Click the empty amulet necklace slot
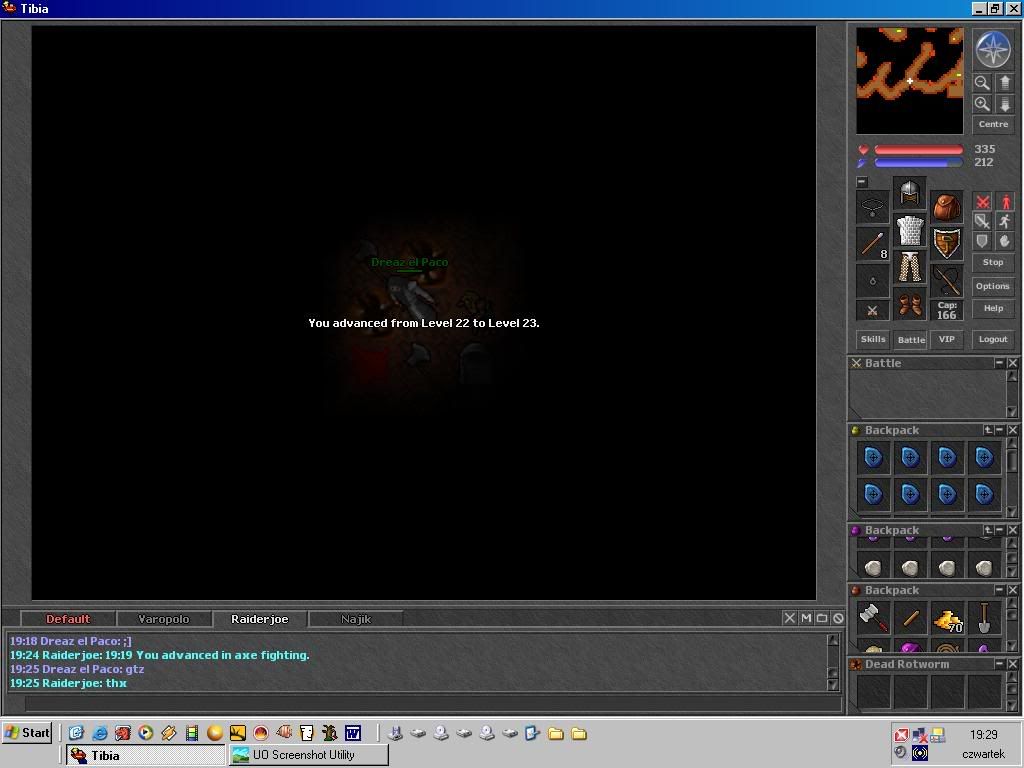This screenshot has height=768, width=1024. (872, 207)
